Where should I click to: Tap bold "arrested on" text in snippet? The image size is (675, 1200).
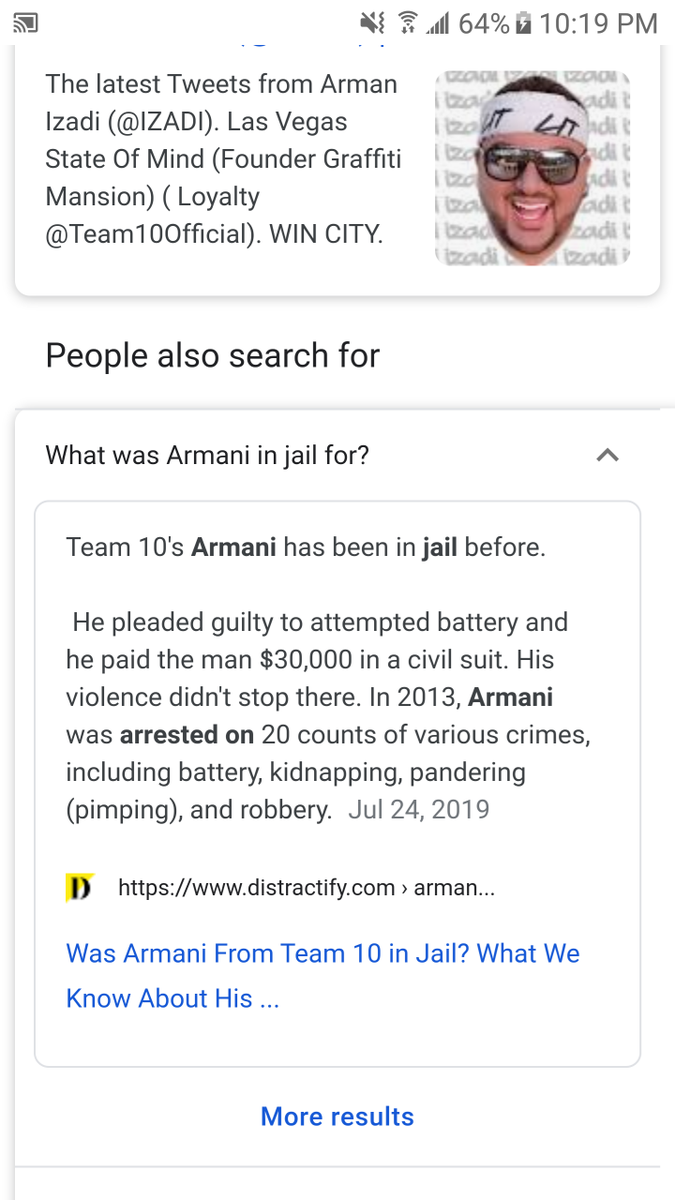(x=187, y=734)
